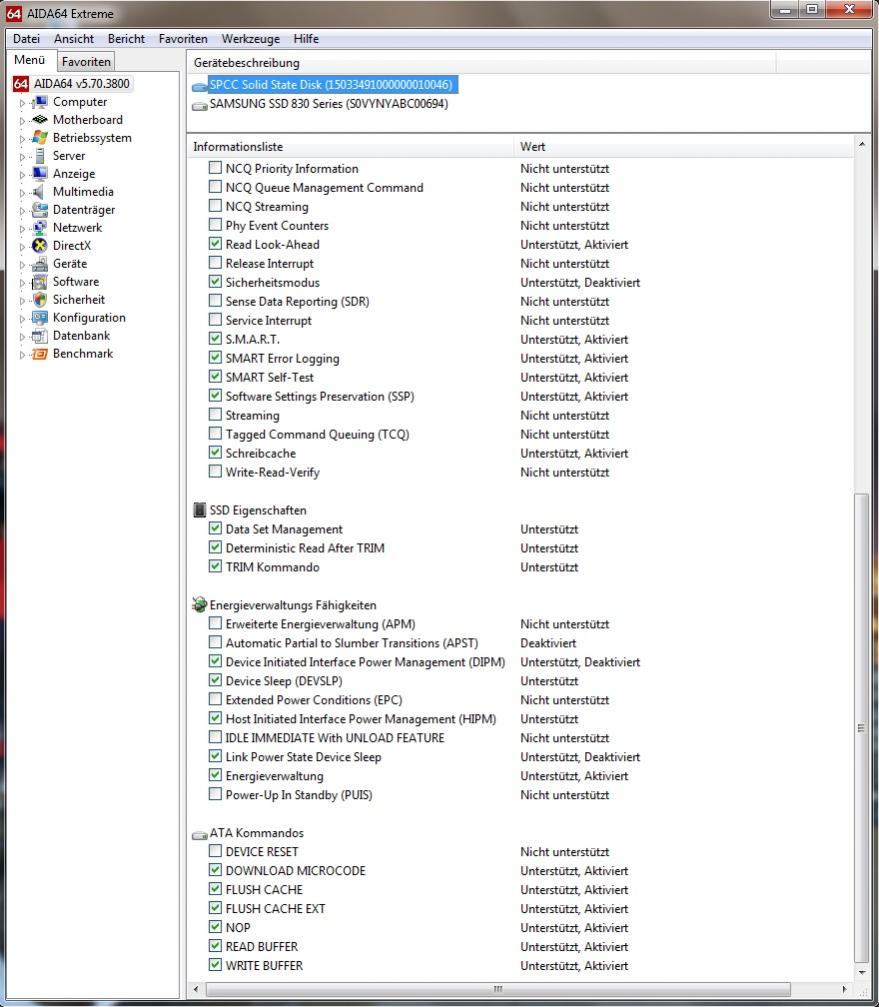This screenshot has width=879, height=1007.
Task: Expand the Sicherheit tree node arrow
Action: click(22, 301)
